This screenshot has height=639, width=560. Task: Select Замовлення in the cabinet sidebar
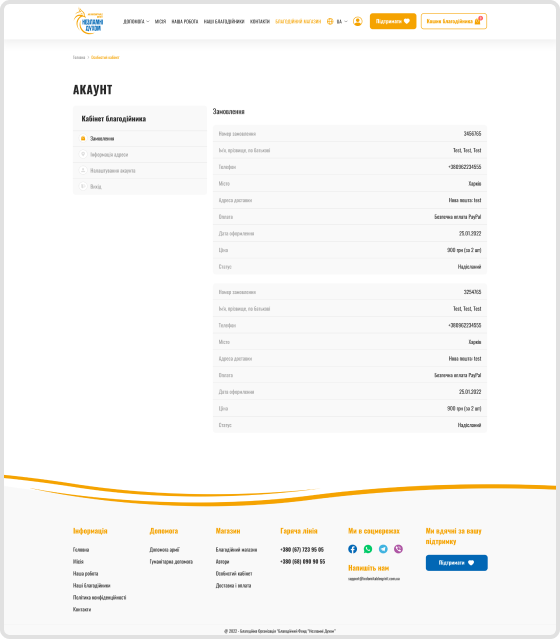click(140, 139)
